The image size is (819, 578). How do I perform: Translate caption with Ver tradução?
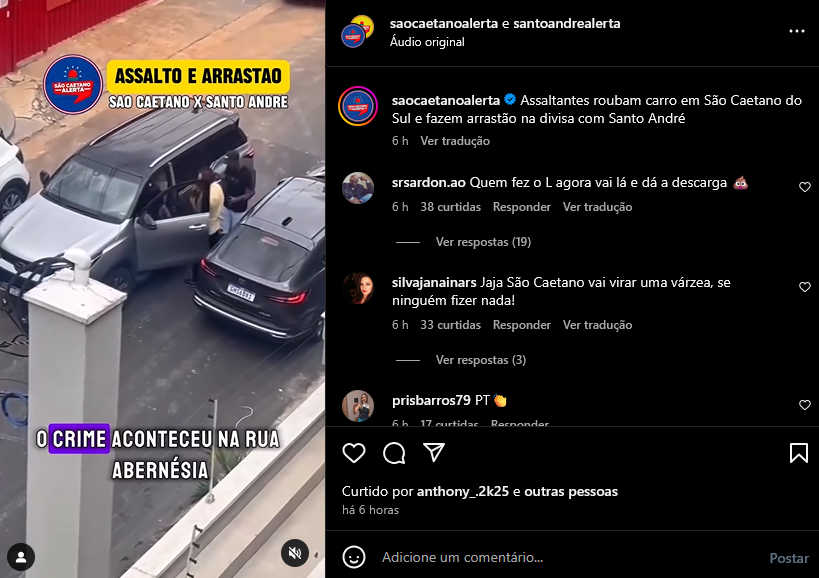pos(455,141)
